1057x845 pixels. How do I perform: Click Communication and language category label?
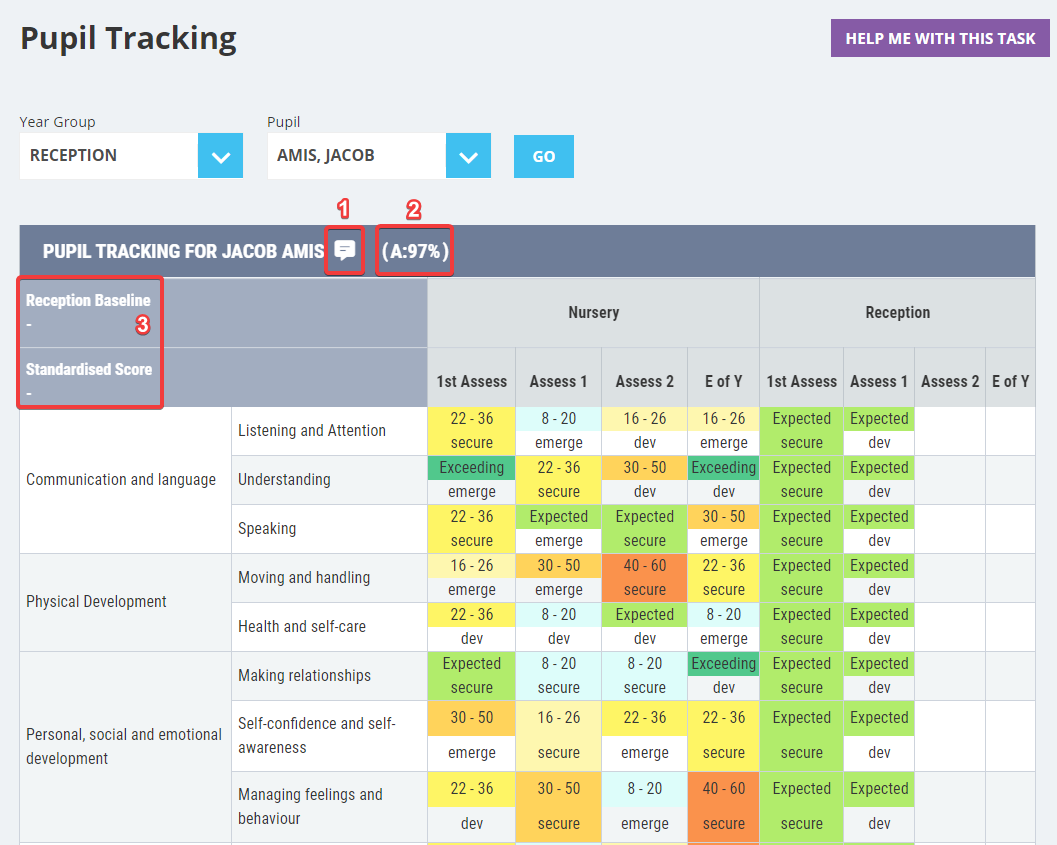pos(122,479)
